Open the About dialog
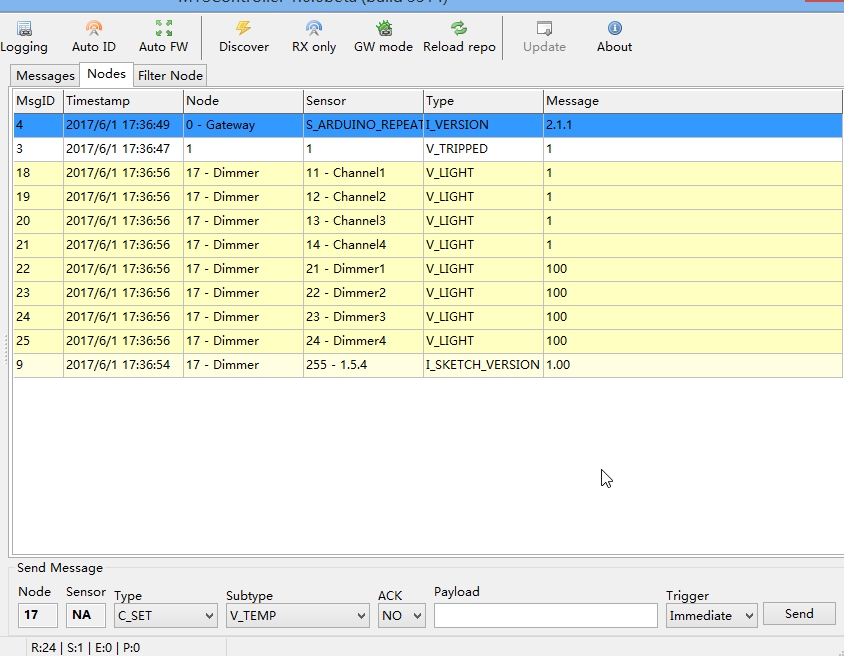 click(x=614, y=36)
